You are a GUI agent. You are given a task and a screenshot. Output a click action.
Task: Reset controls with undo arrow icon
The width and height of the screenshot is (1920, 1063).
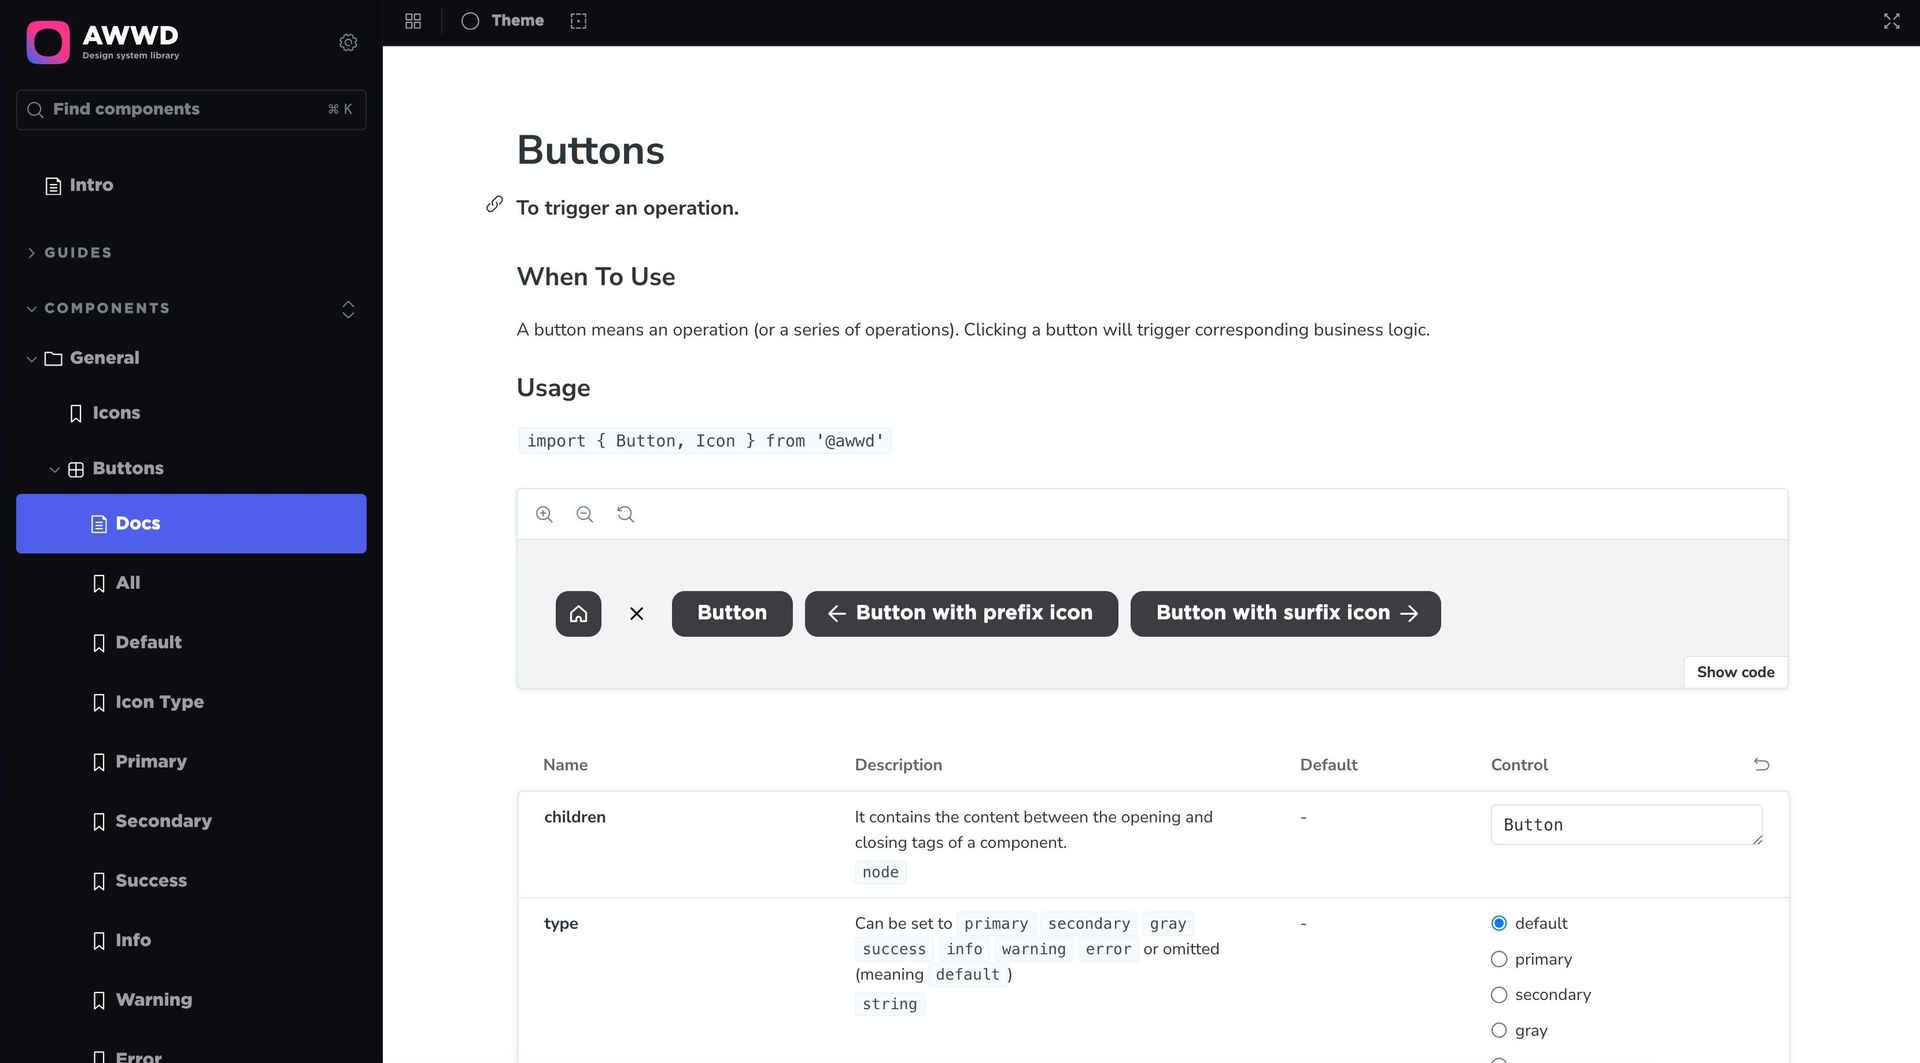1761,764
